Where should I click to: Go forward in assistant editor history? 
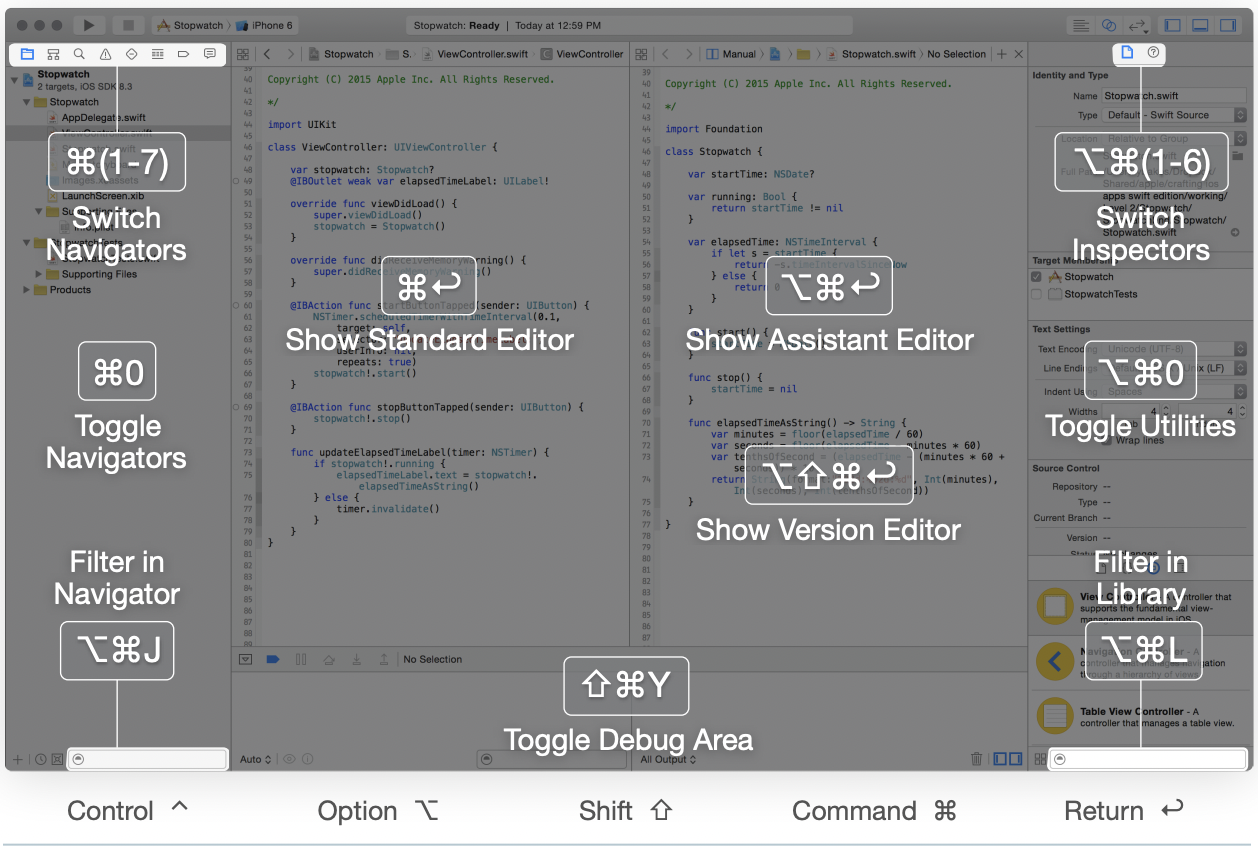click(689, 54)
